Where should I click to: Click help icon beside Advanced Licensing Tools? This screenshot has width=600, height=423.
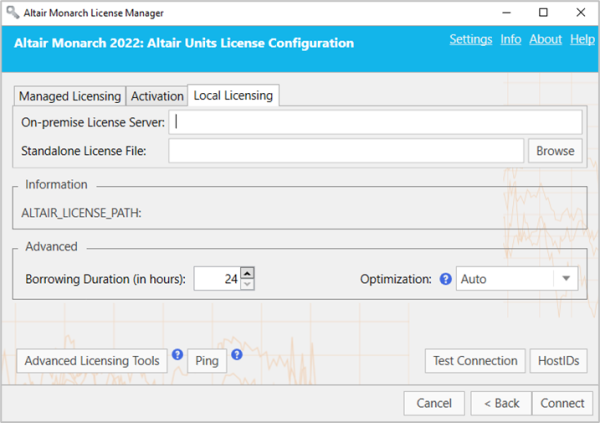tap(177, 354)
